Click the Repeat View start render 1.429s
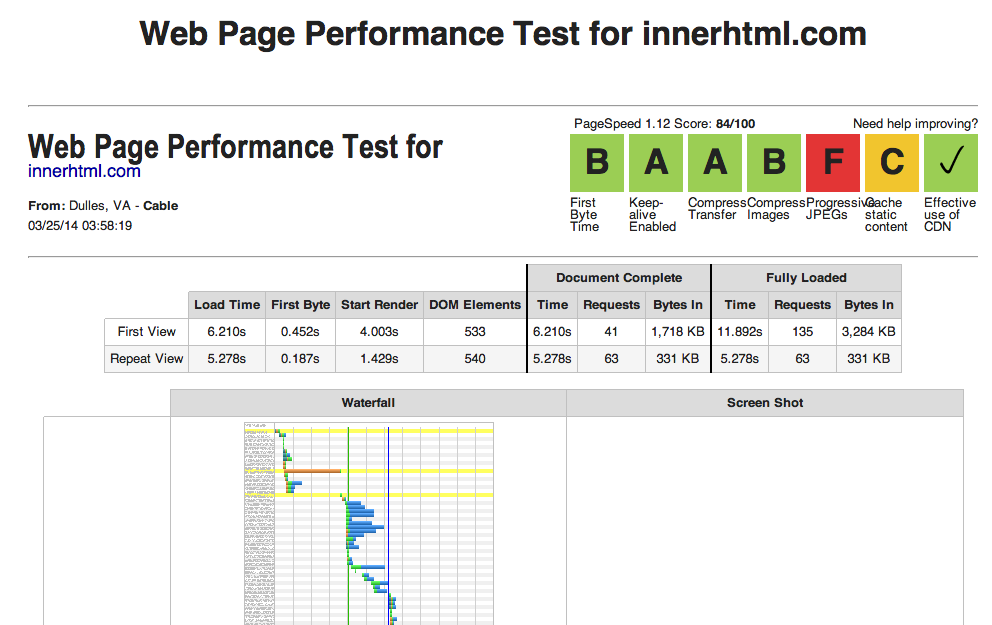992x625 pixels. tap(380, 359)
